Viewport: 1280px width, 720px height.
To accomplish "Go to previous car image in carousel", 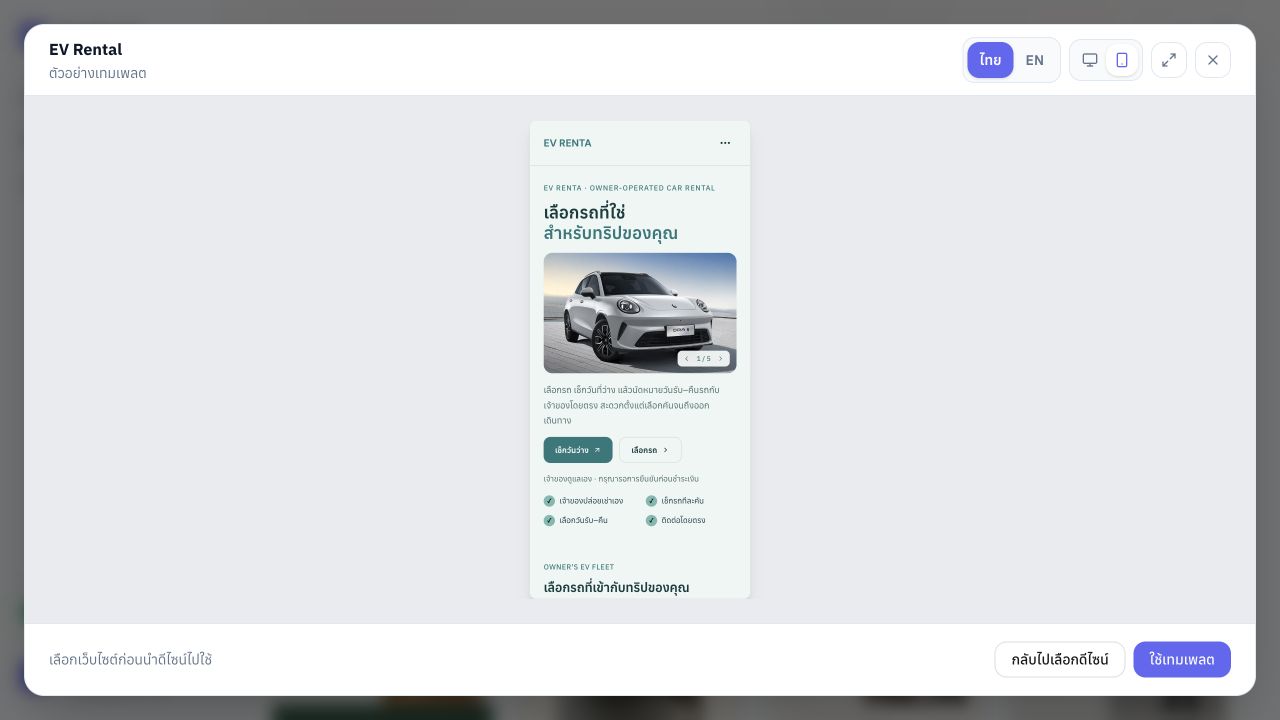I will (x=687, y=359).
